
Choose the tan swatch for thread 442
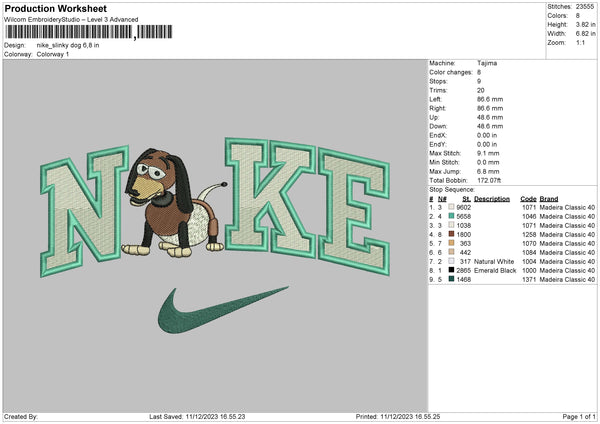[x=451, y=252]
